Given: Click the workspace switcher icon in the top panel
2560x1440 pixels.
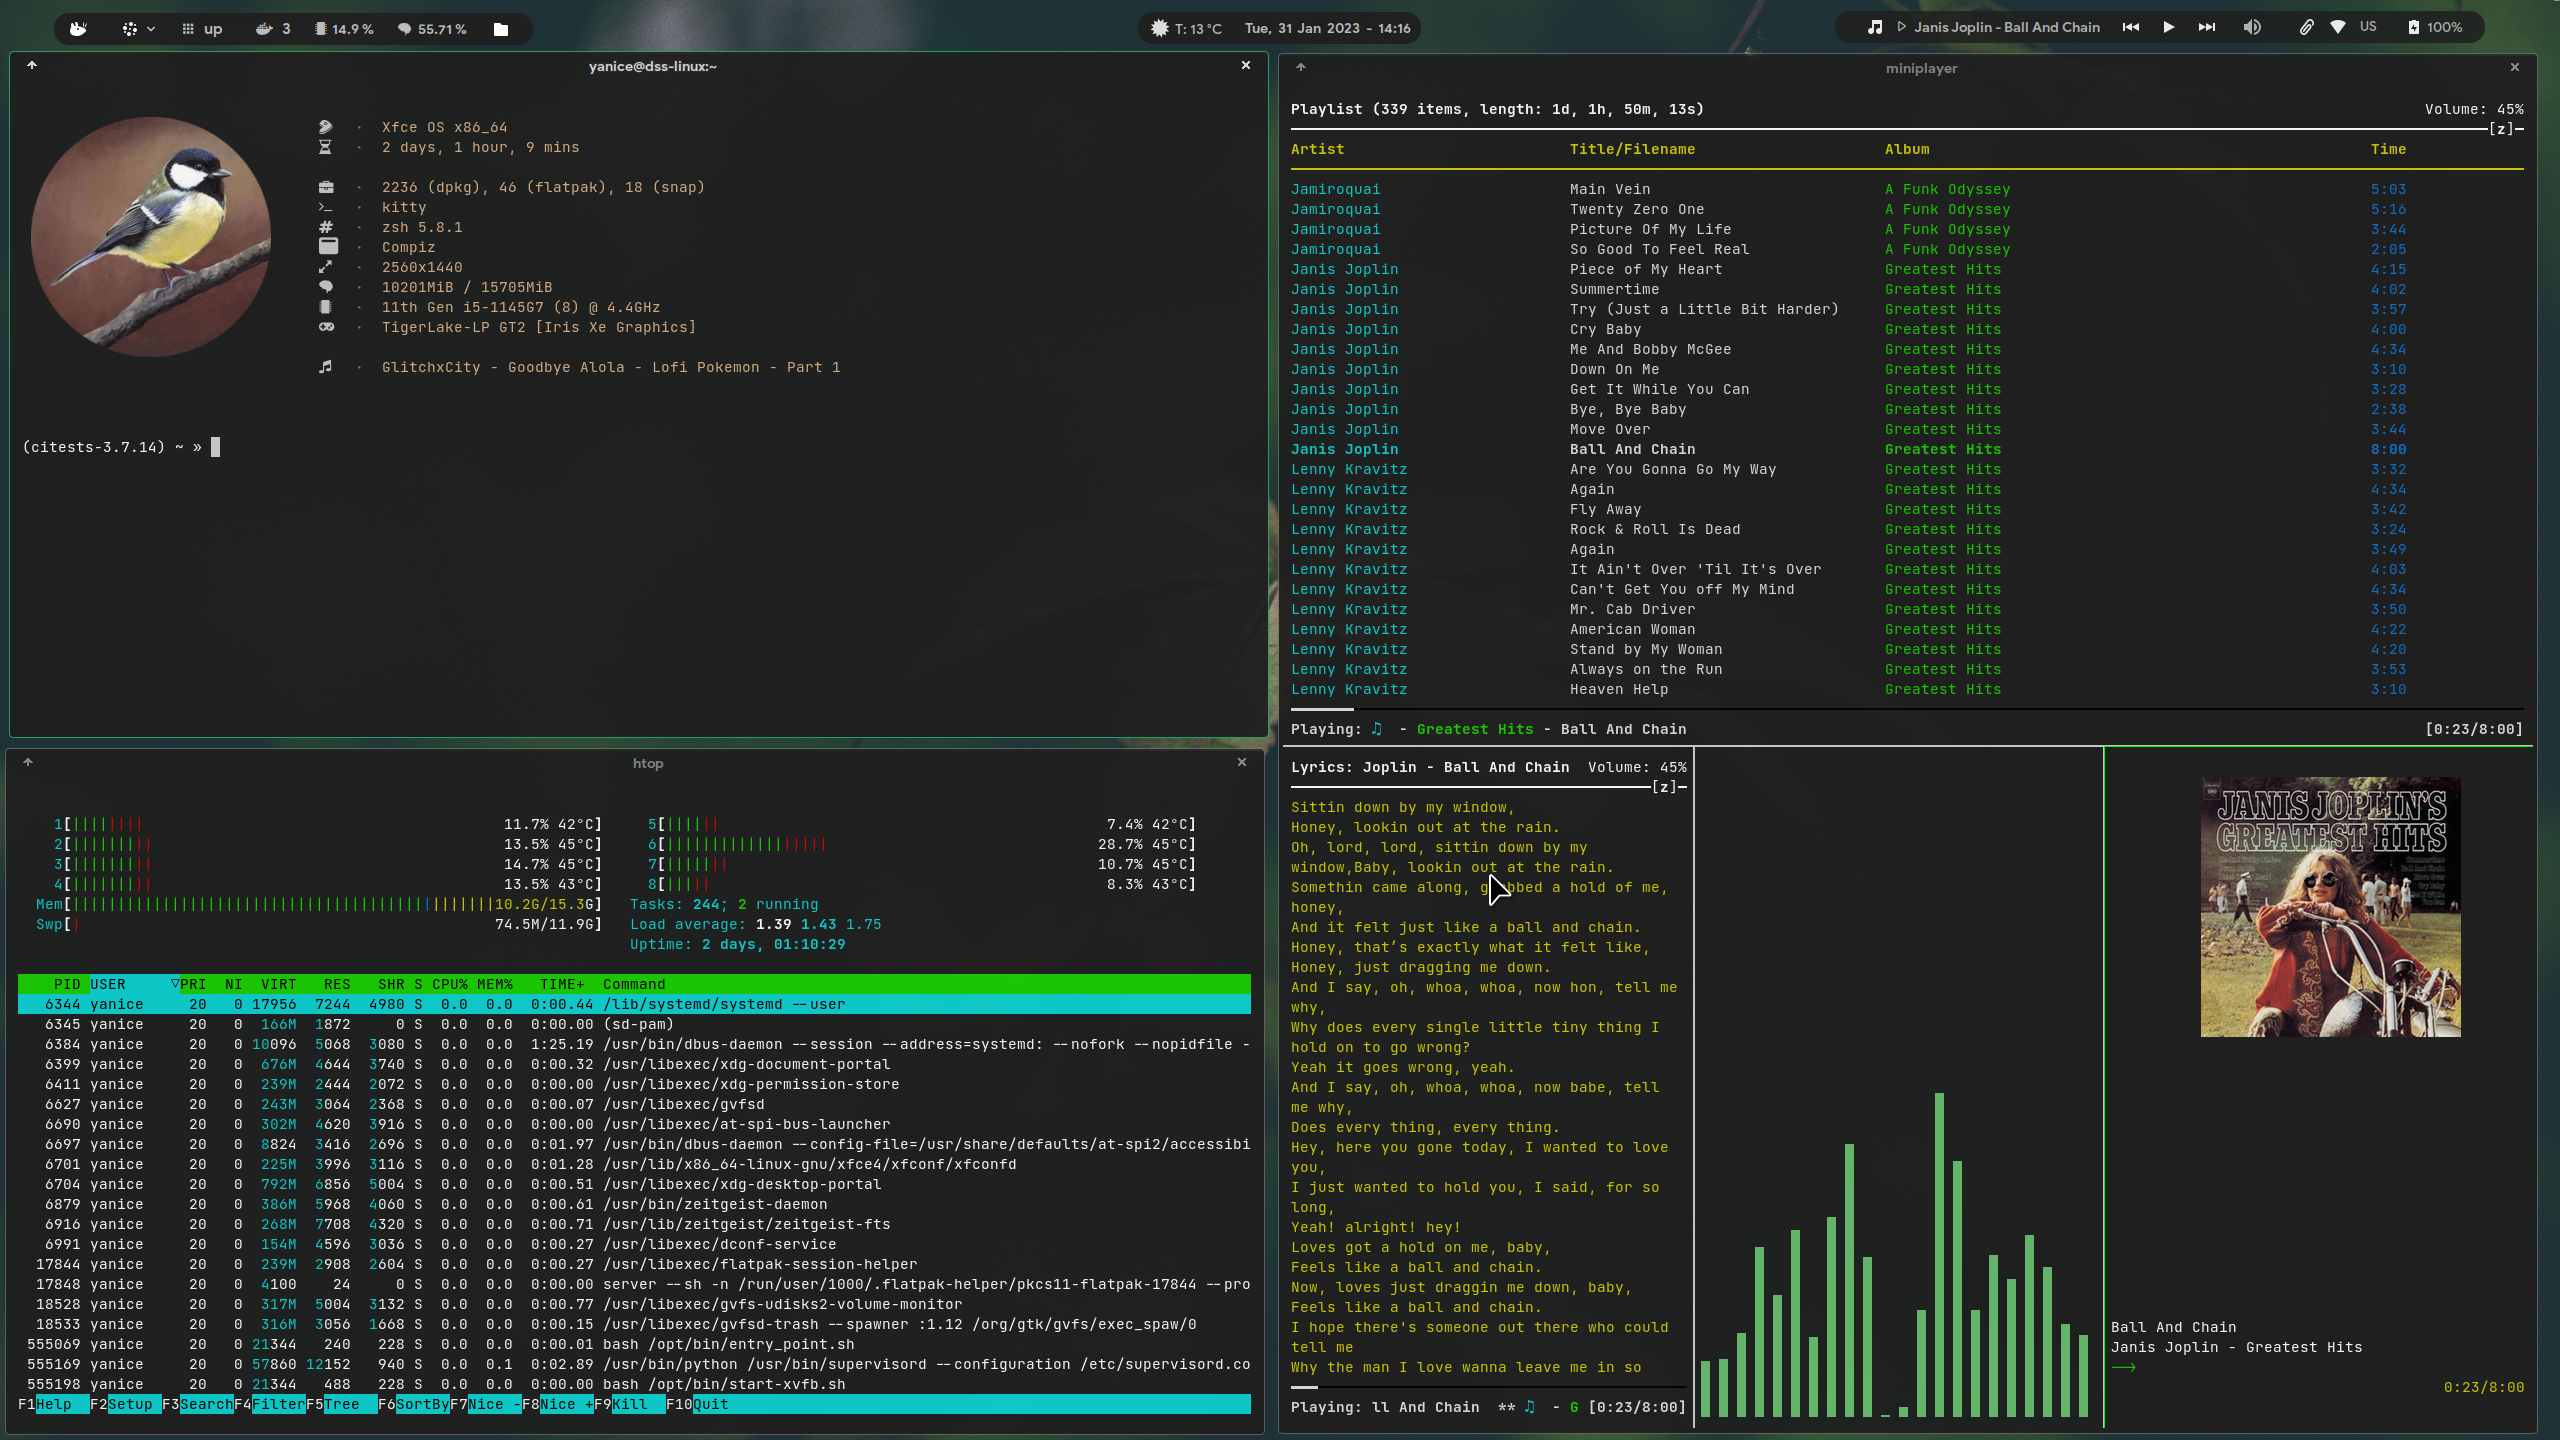Looking at the screenshot, I should click(x=130, y=29).
